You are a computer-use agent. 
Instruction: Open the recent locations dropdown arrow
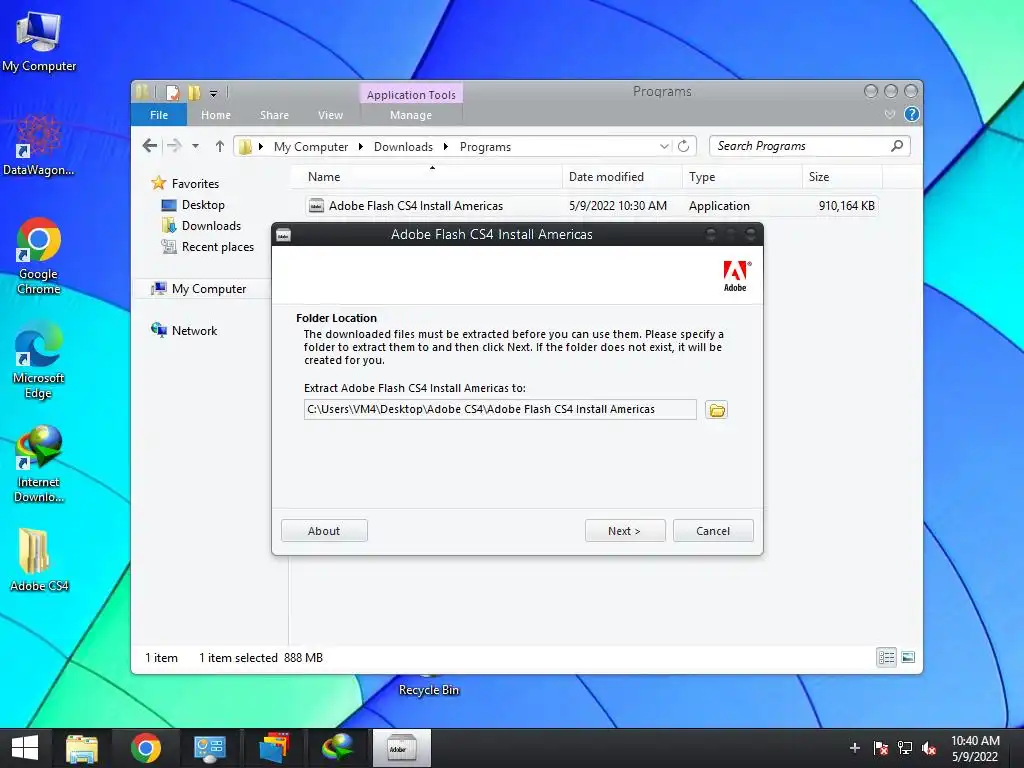coord(195,146)
